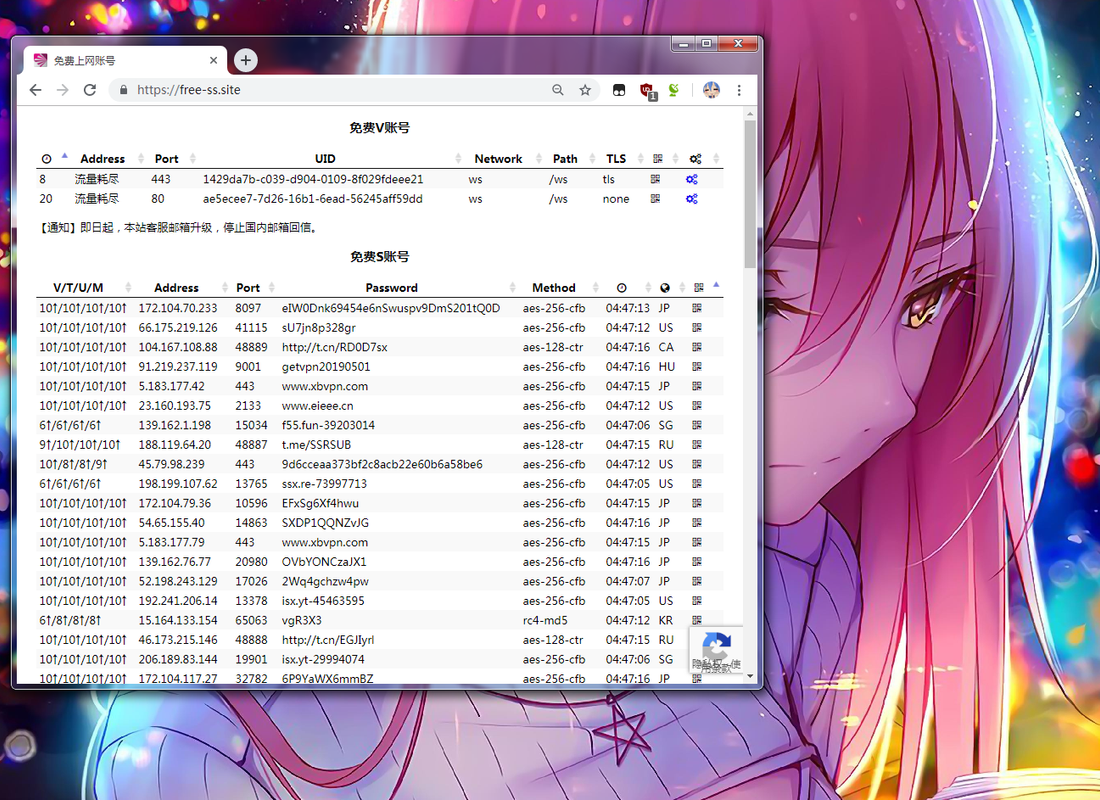Select port 20980 cell
Screen dimensions: 1100x800
[x=251, y=561]
